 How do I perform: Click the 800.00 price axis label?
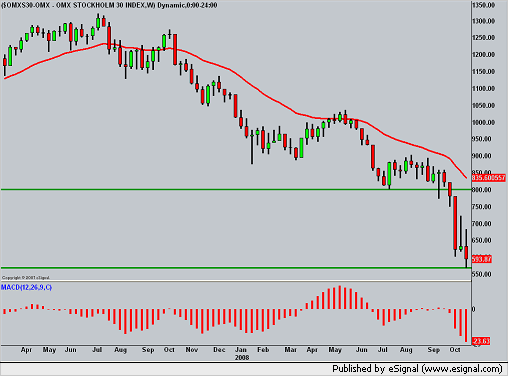coord(482,190)
